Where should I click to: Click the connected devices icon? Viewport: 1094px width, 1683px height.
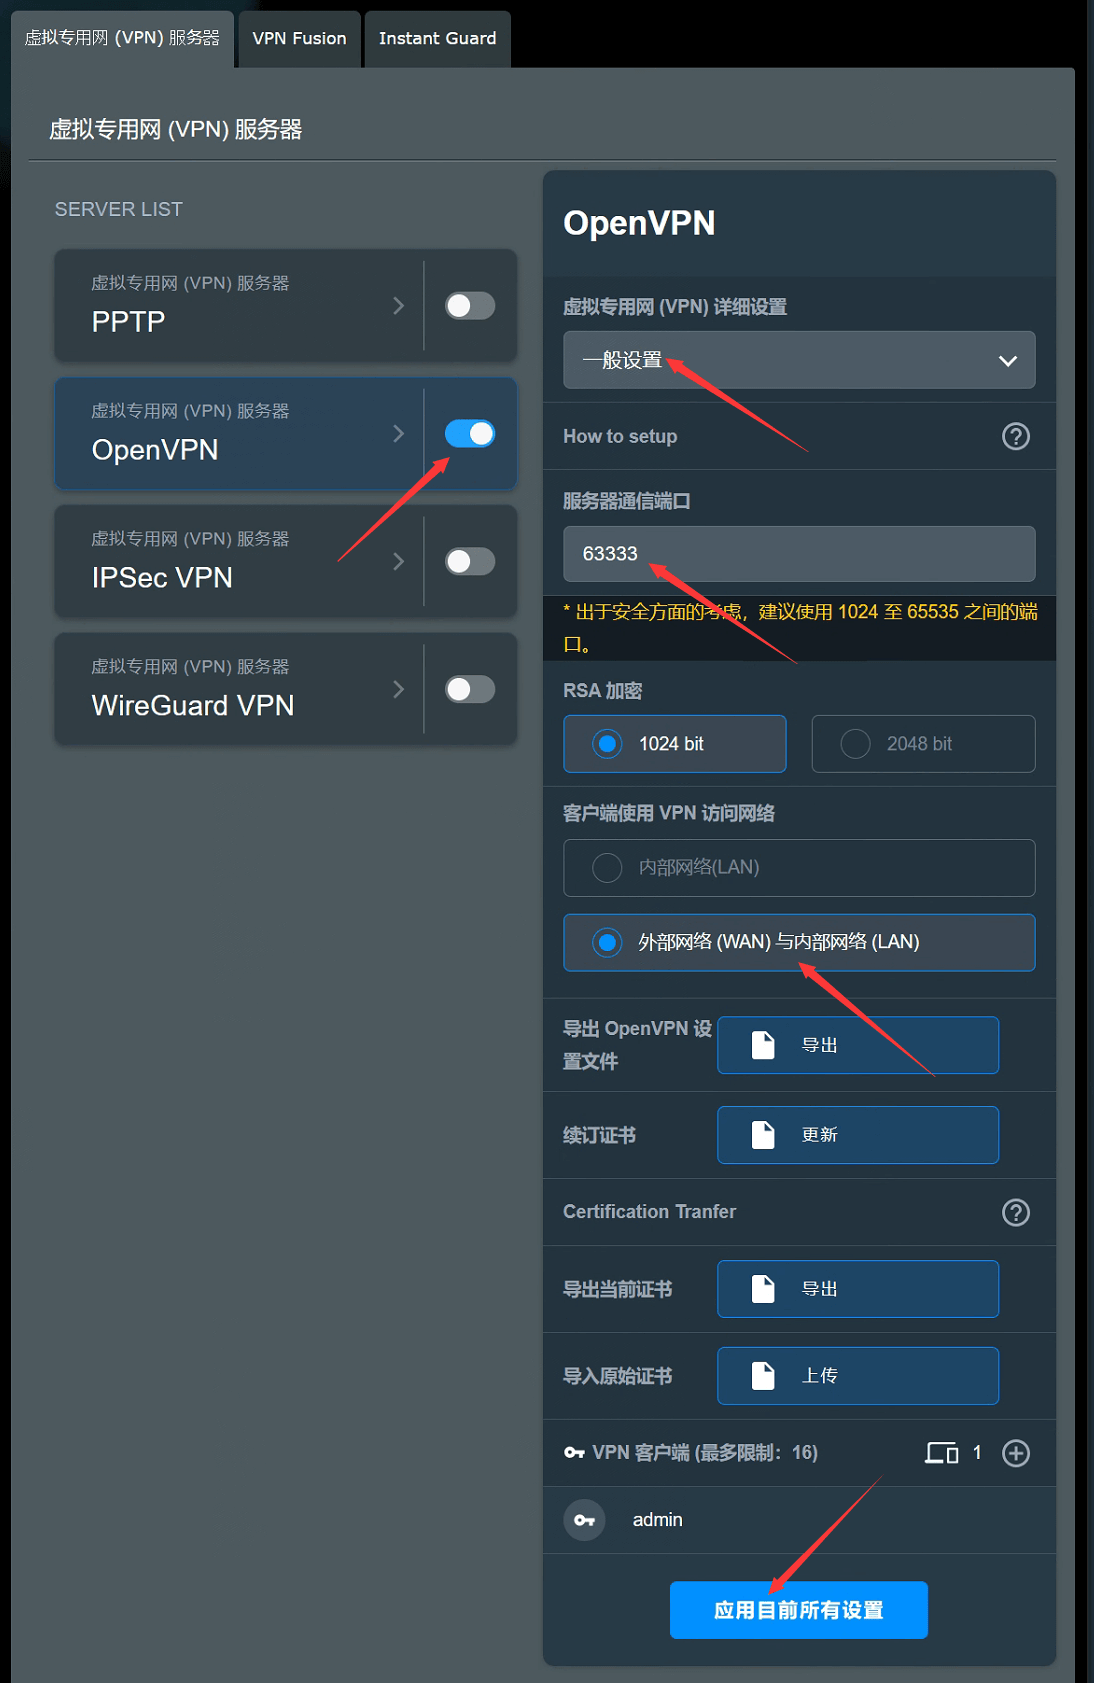coord(941,1453)
